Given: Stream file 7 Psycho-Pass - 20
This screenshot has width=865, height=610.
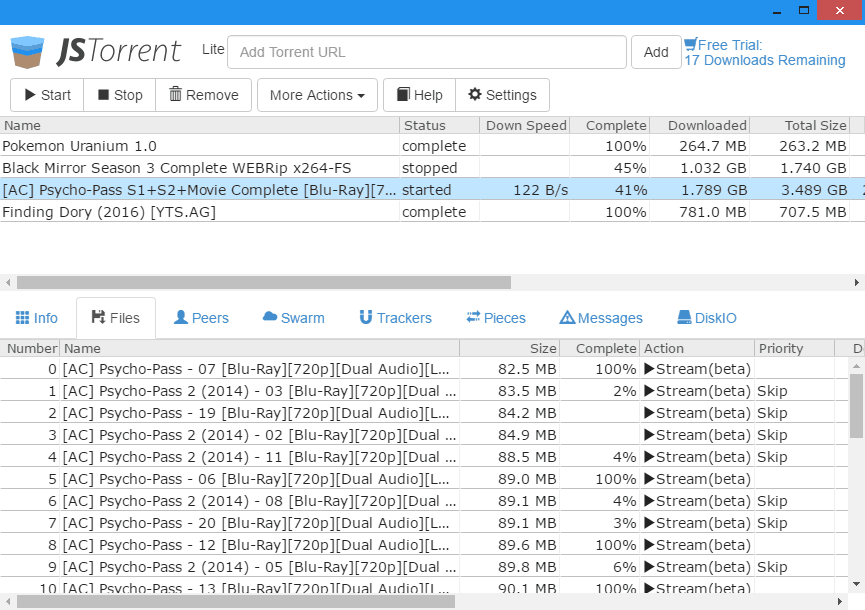Looking at the screenshot, I should tap(697, 523).
